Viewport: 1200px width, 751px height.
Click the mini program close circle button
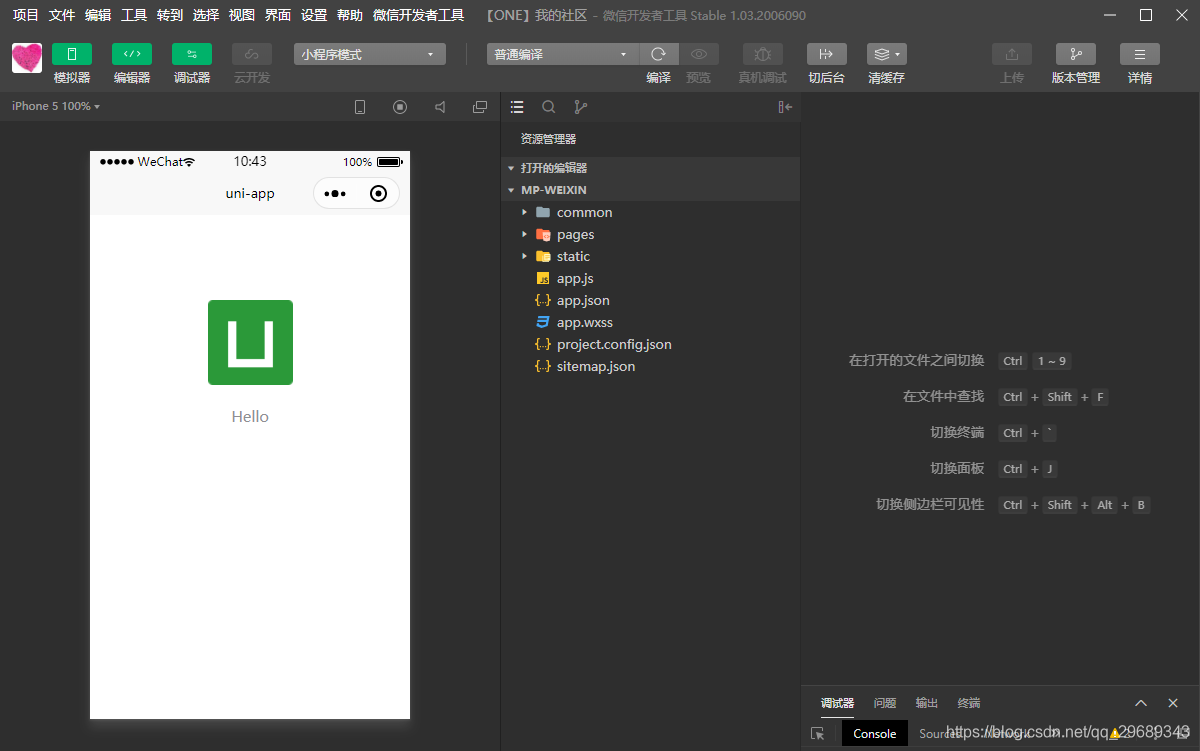pyautogui.click(x=378, y=193)
